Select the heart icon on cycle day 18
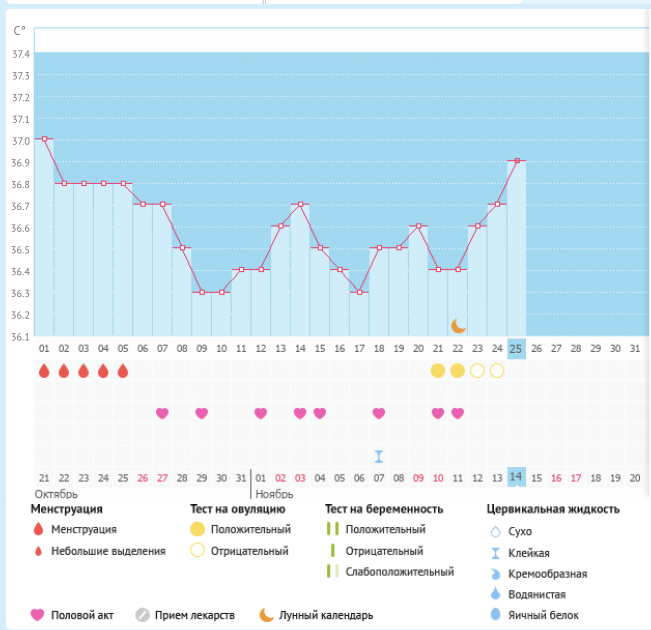651x630 pixels. [378, 413]
